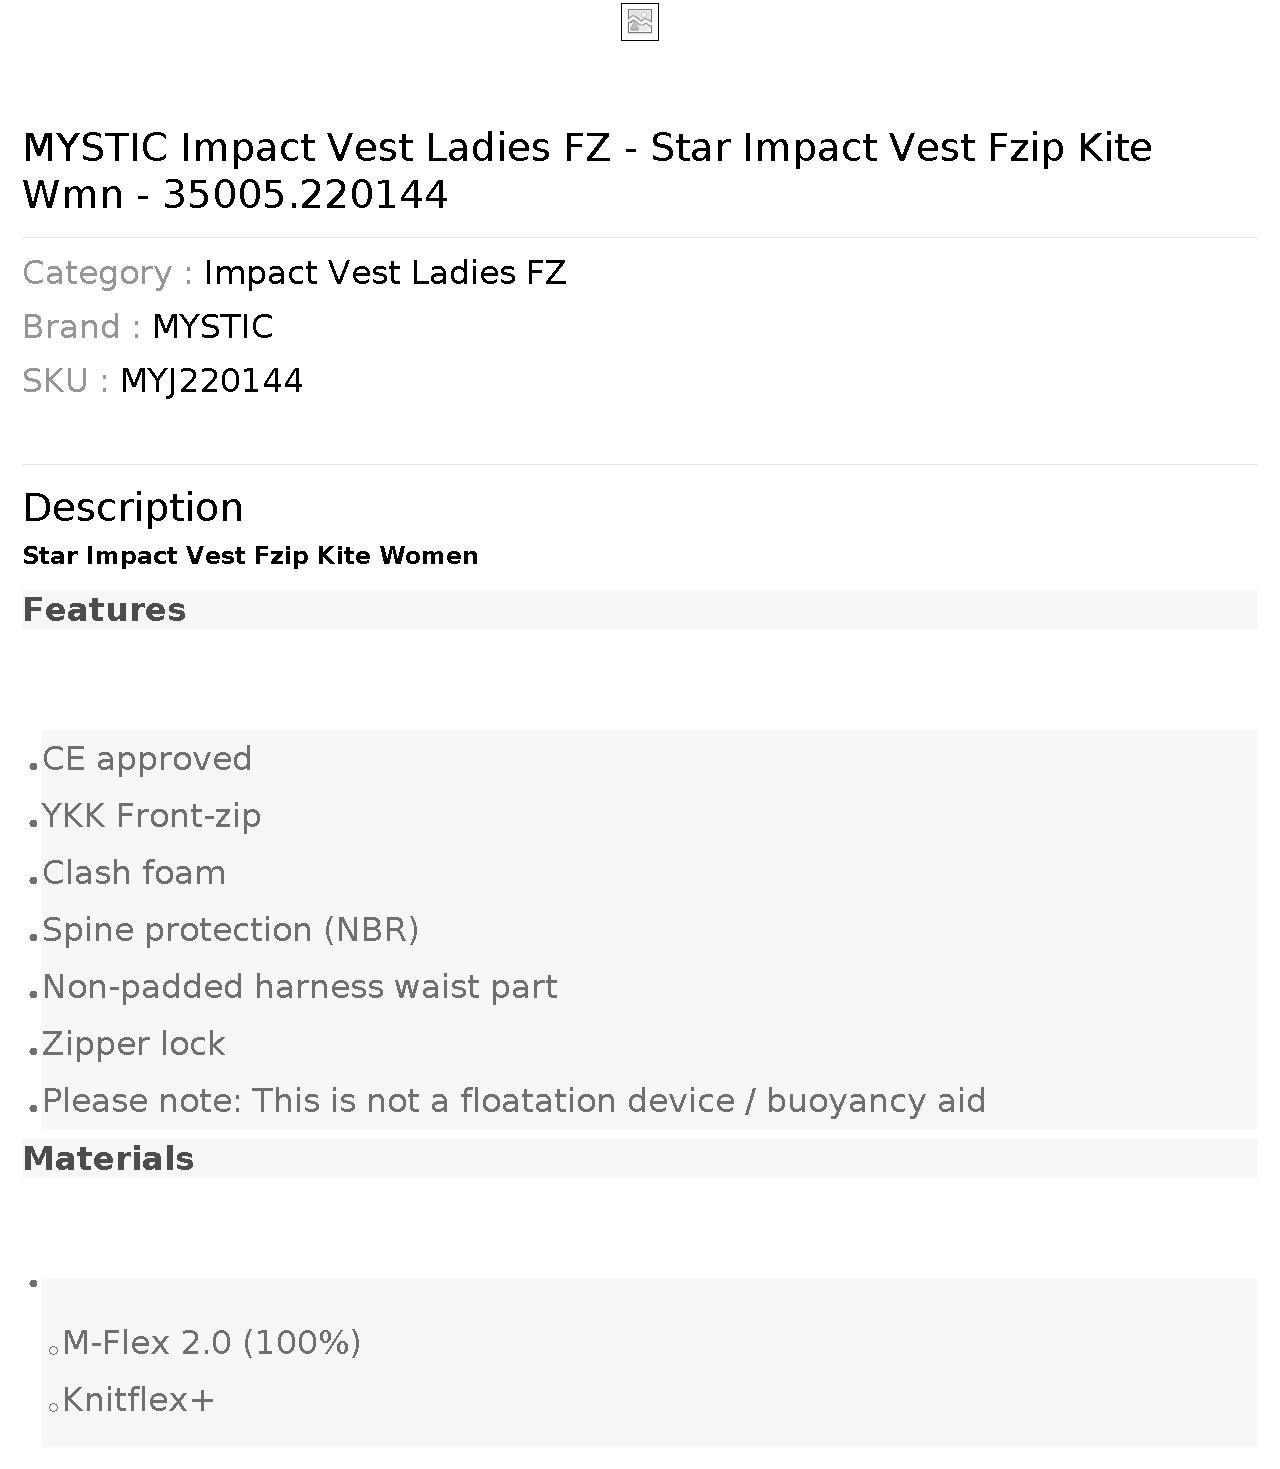Screen dimensions: 1280x1469
Task: Select the Zipper lock feature item
Action: click(134, 1044)
